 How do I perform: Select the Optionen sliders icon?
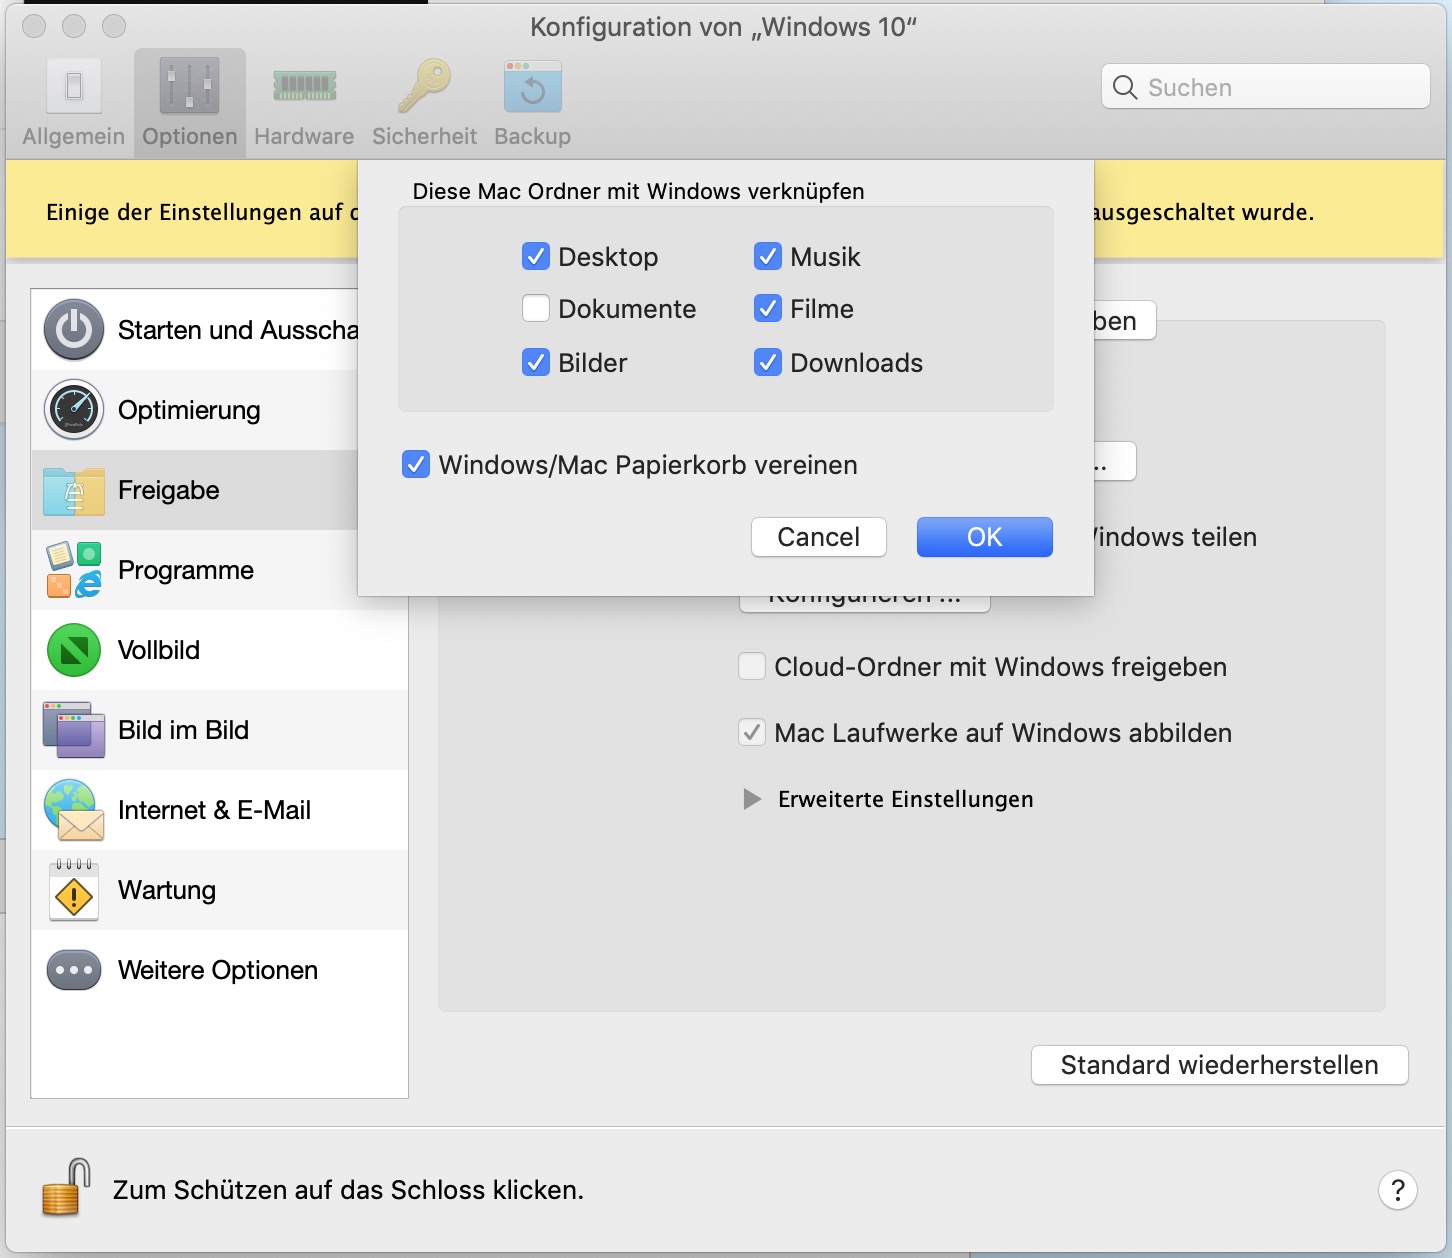pos(189,87)
